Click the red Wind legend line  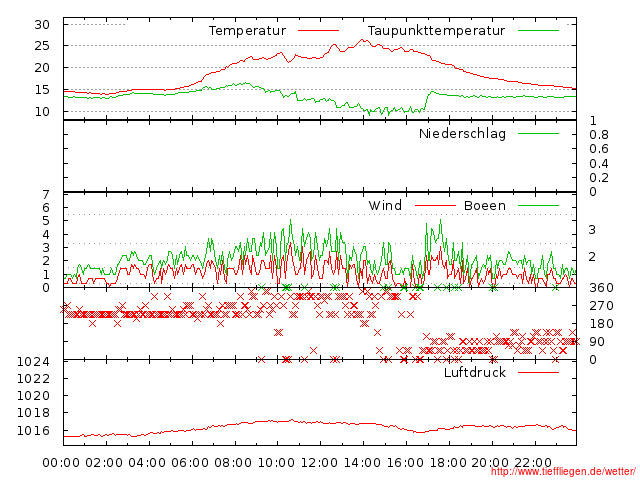435,205
